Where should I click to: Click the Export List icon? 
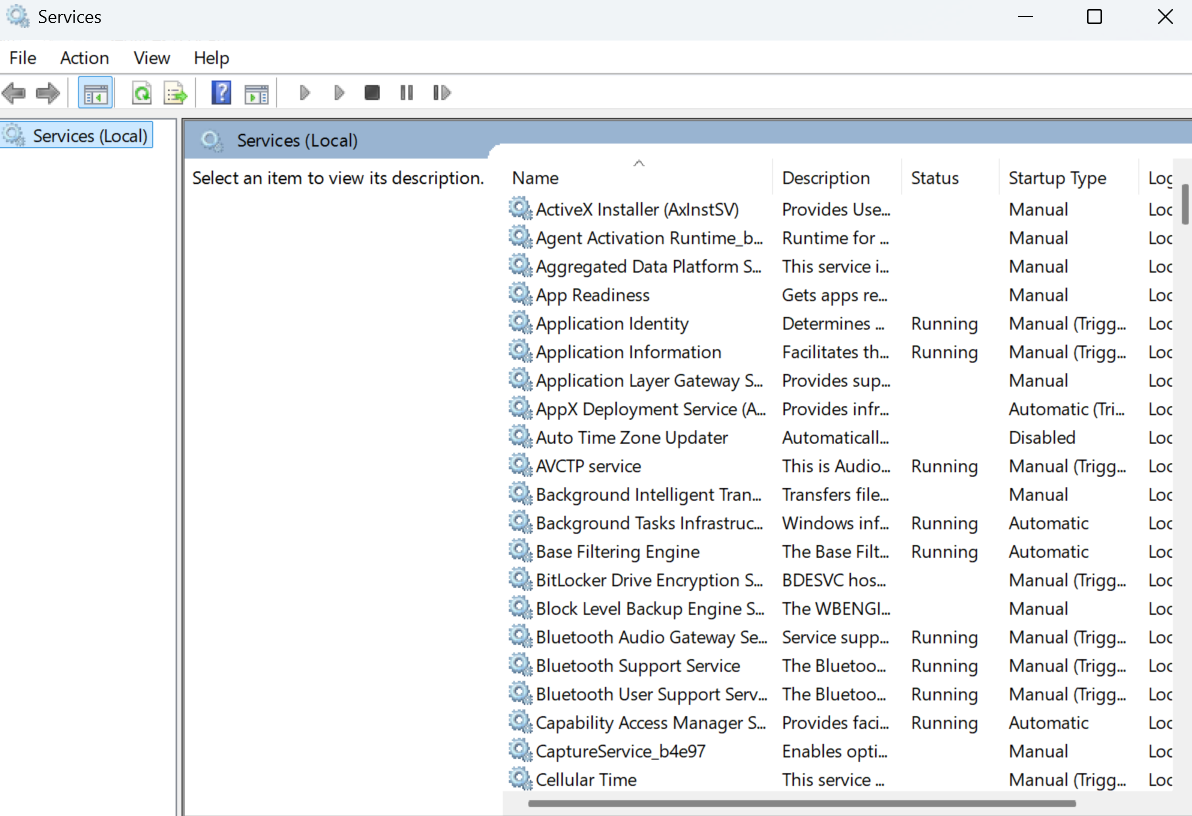click(176, 93)
